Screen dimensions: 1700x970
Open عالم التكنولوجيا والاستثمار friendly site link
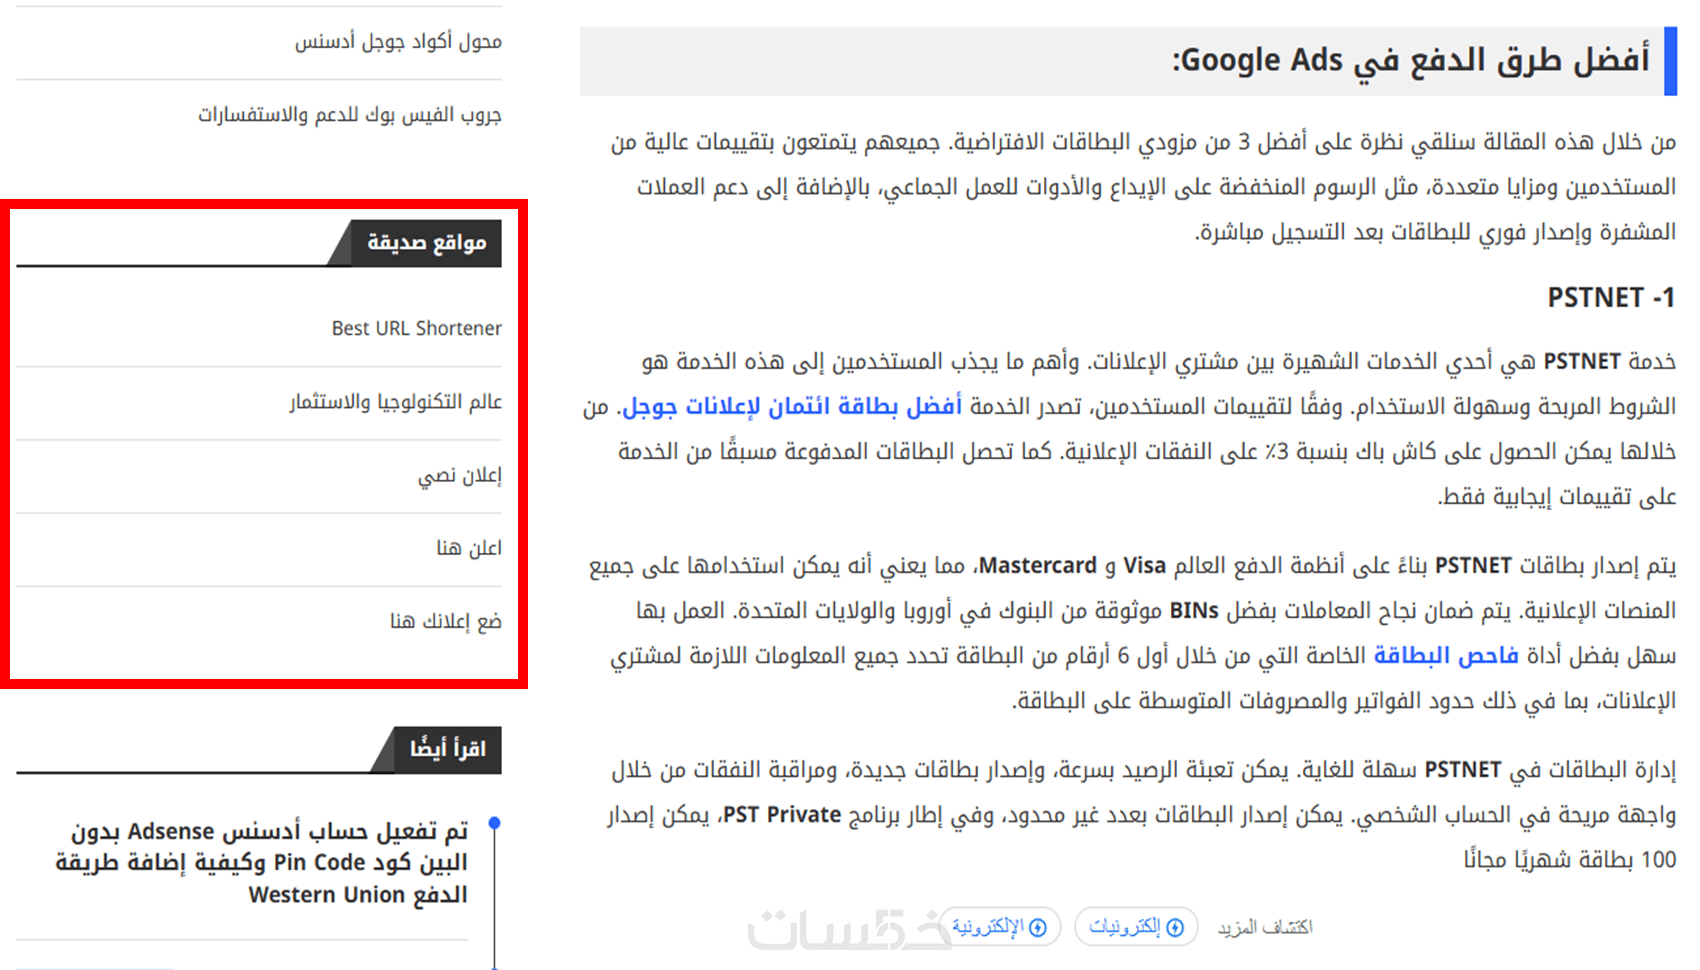pyautogui.click(x=396, y=402)
